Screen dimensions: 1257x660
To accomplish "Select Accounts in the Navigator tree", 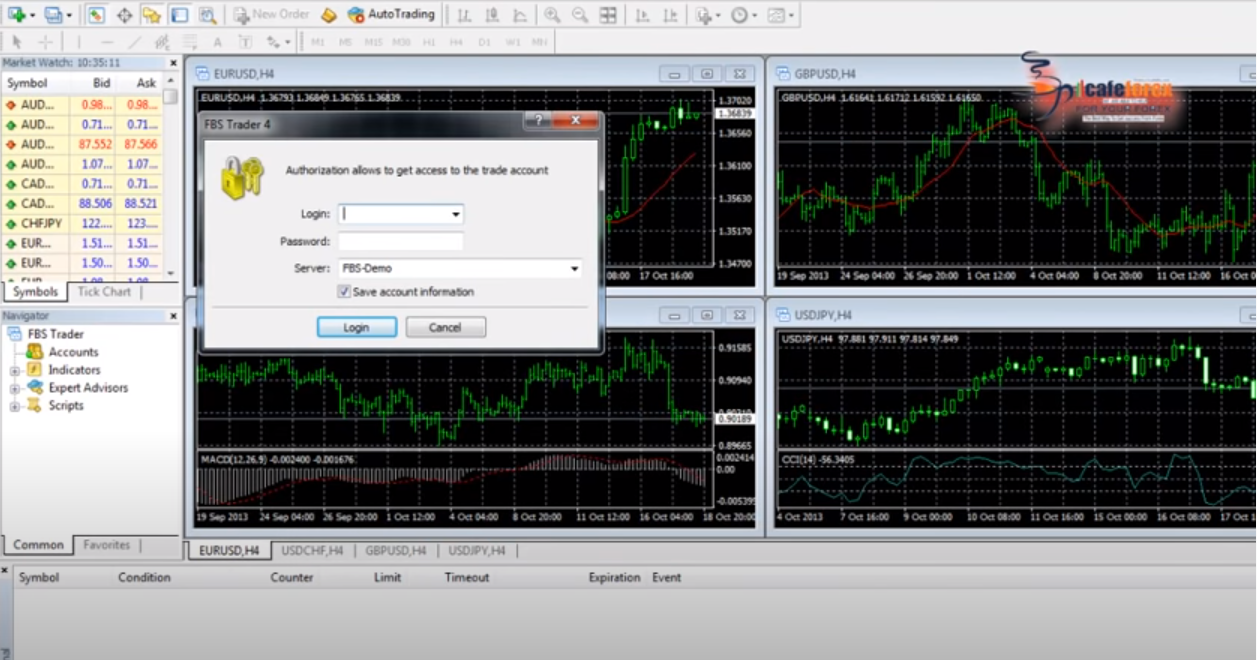I will [73, 352].
